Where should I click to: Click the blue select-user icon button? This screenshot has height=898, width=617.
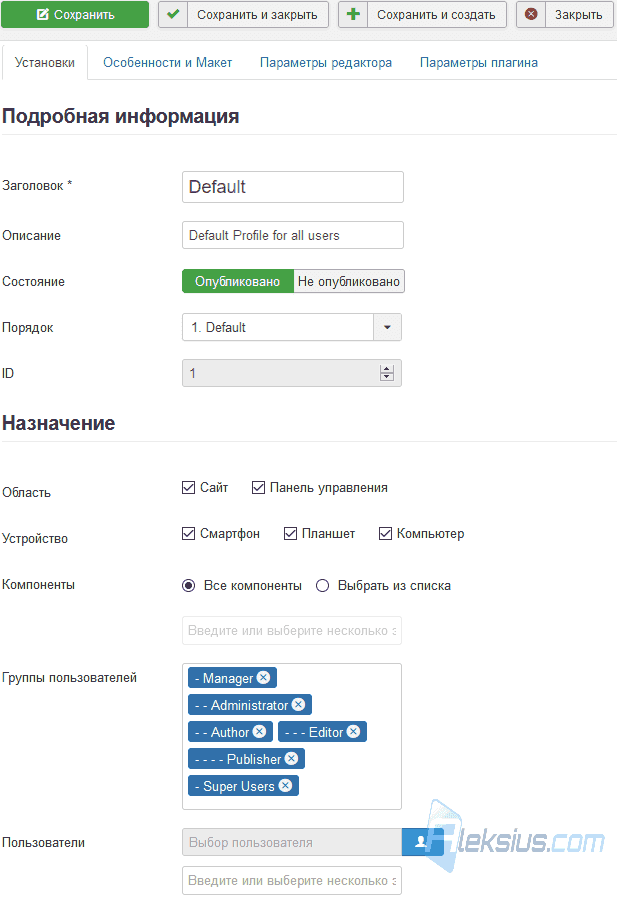point(422,842)
